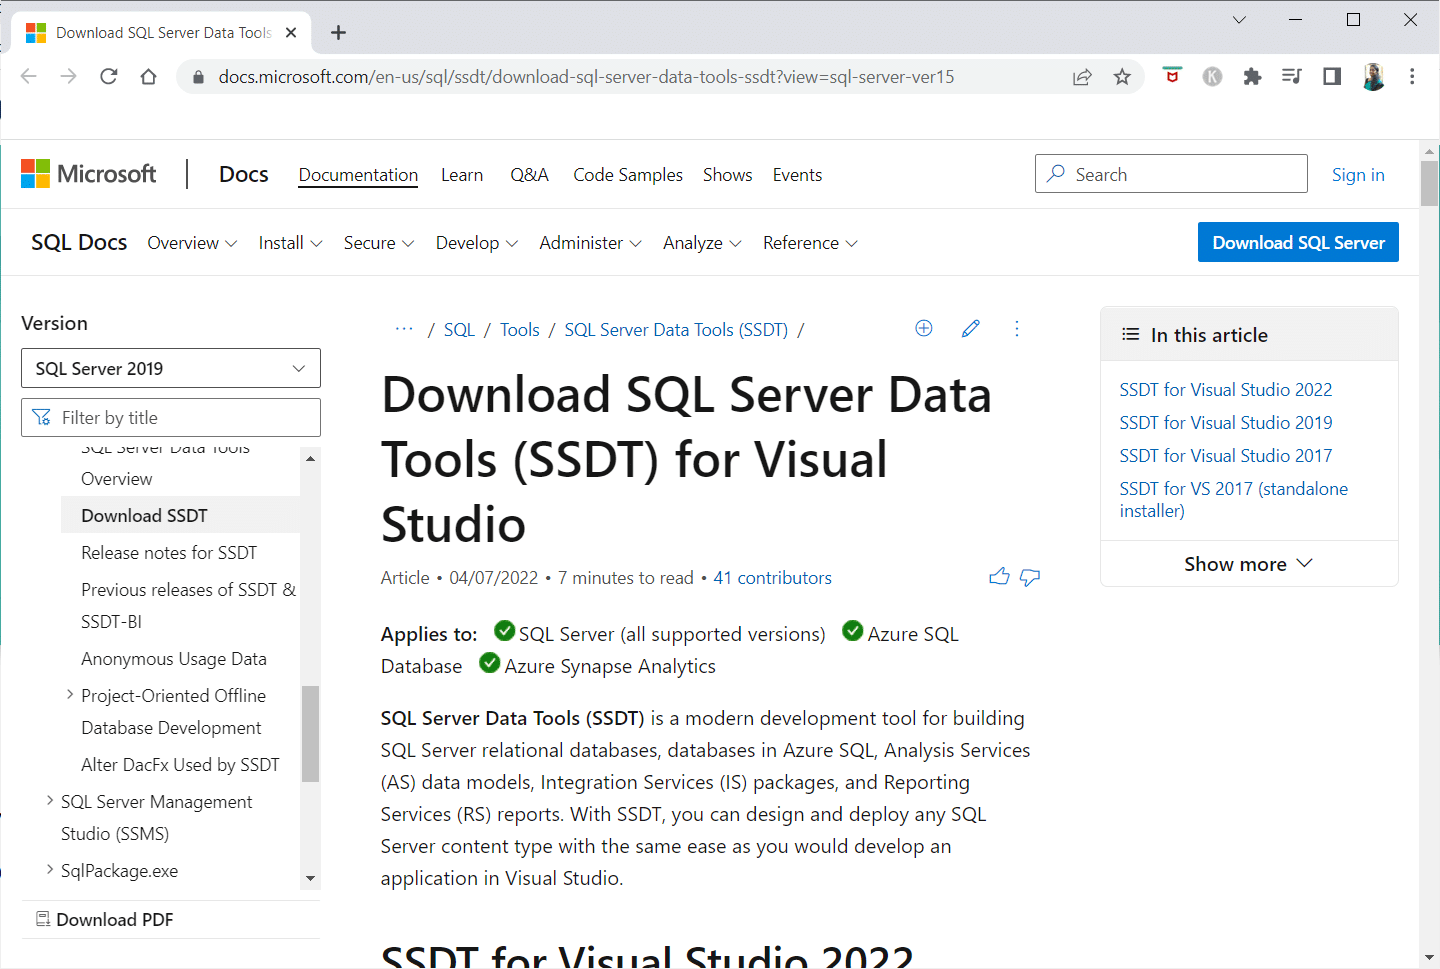Expand Project-Oriented Offline Database Development

click(69, 694)
